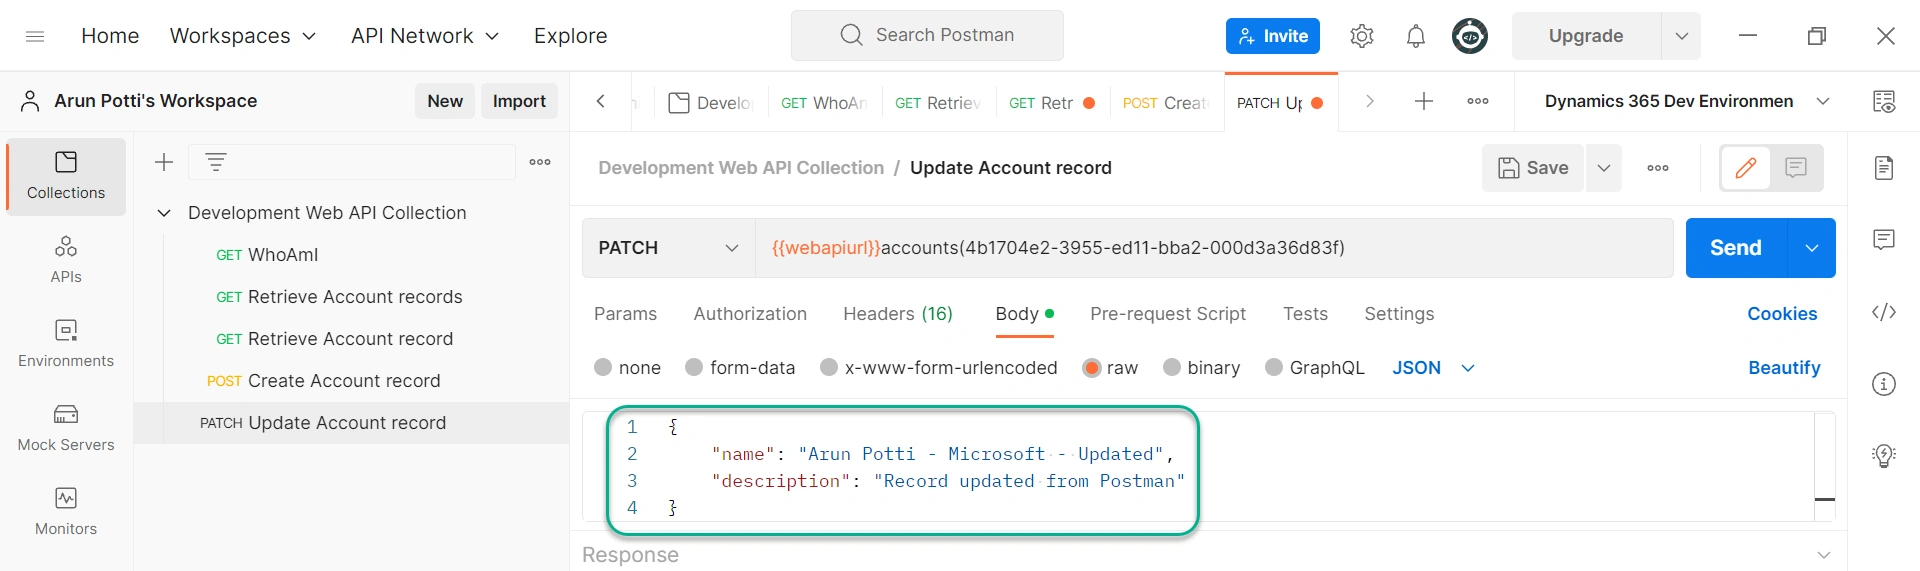This screenshot has height=571, width=1920.
Task: Open notifications bell icon
Action: (1416, 36)
